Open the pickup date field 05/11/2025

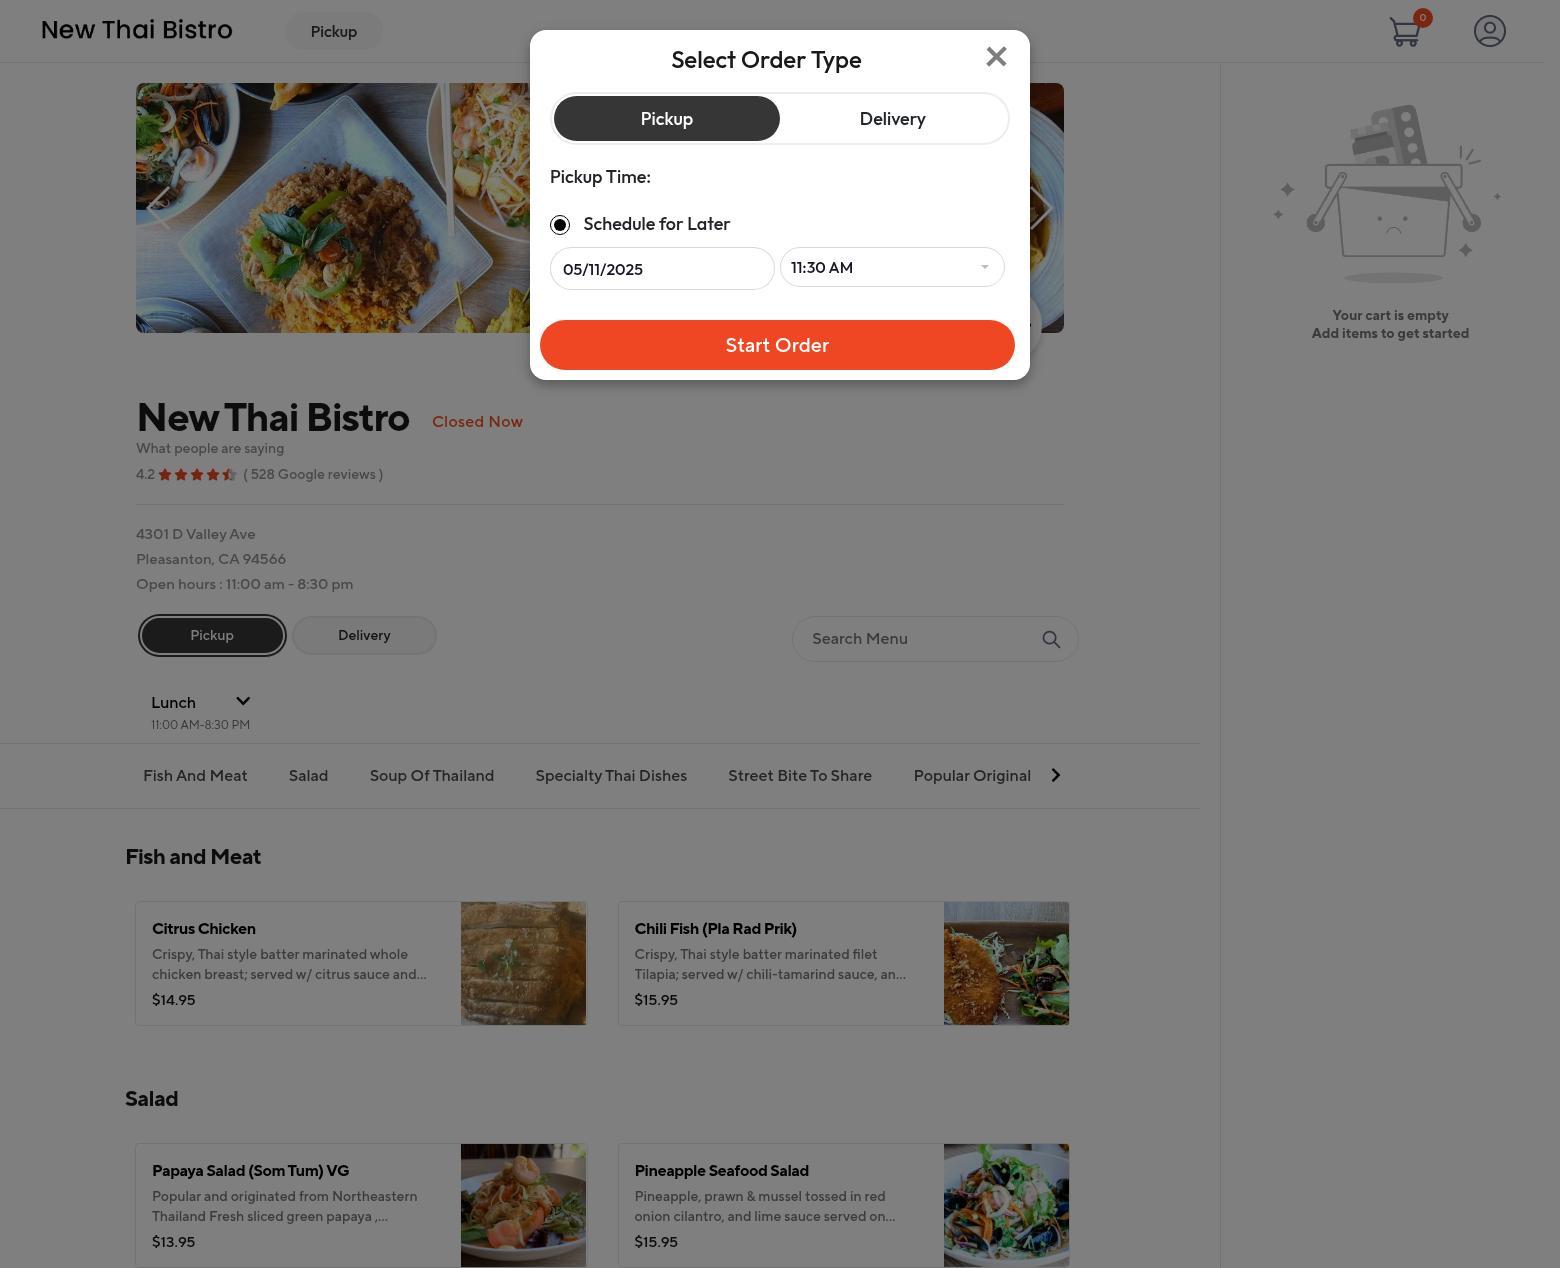pos(662,269)
